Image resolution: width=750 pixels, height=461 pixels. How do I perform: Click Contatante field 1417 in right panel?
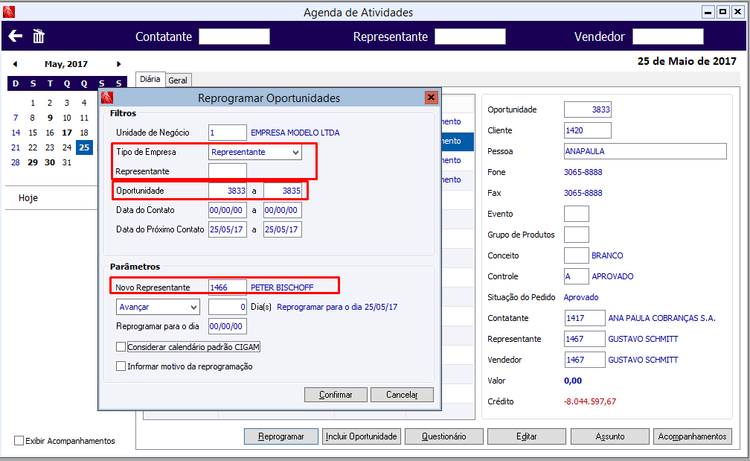585,318
